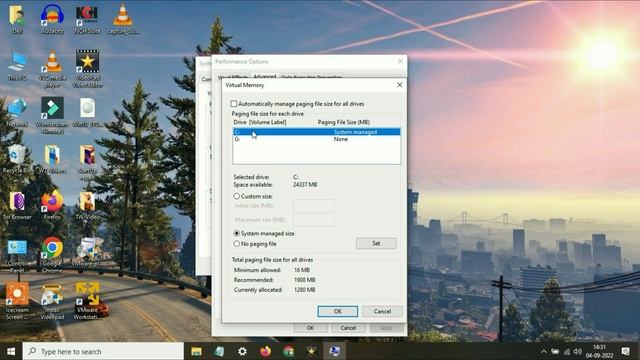Open the battery icon in system tray
Viewport: 640px width, 360px height.
555,351
